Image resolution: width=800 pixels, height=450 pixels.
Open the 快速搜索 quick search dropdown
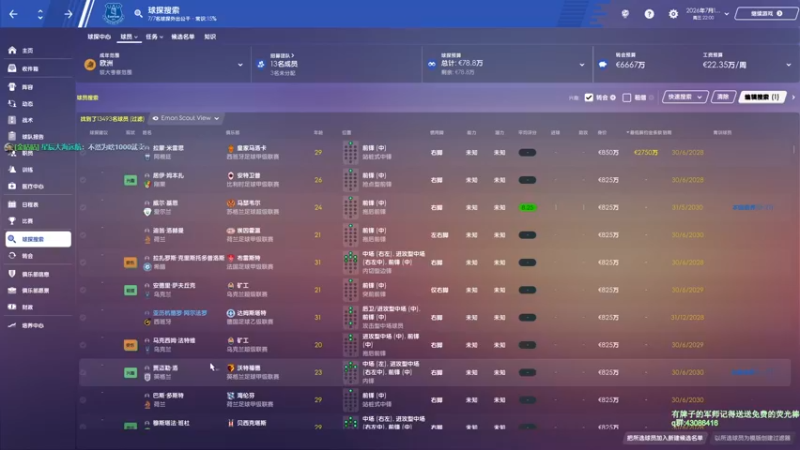pyautogui.click(x=685, y=97)
